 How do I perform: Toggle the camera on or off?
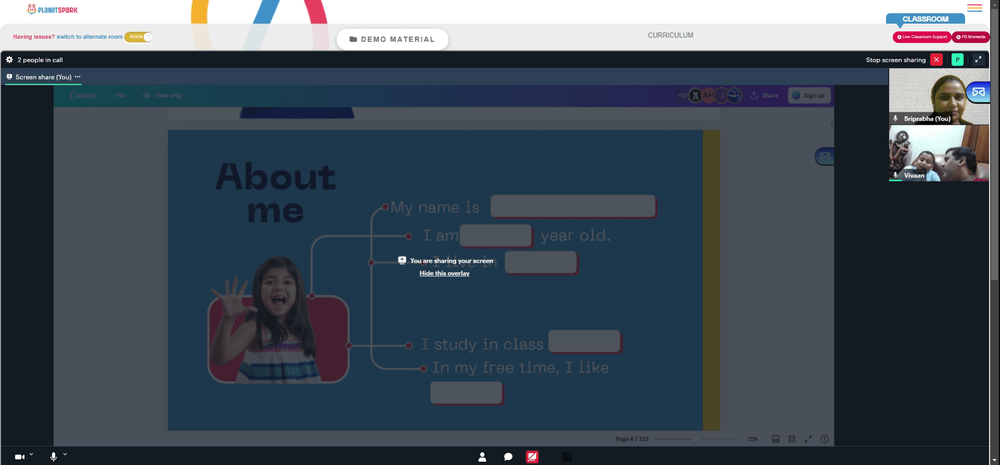click(19, 457)
